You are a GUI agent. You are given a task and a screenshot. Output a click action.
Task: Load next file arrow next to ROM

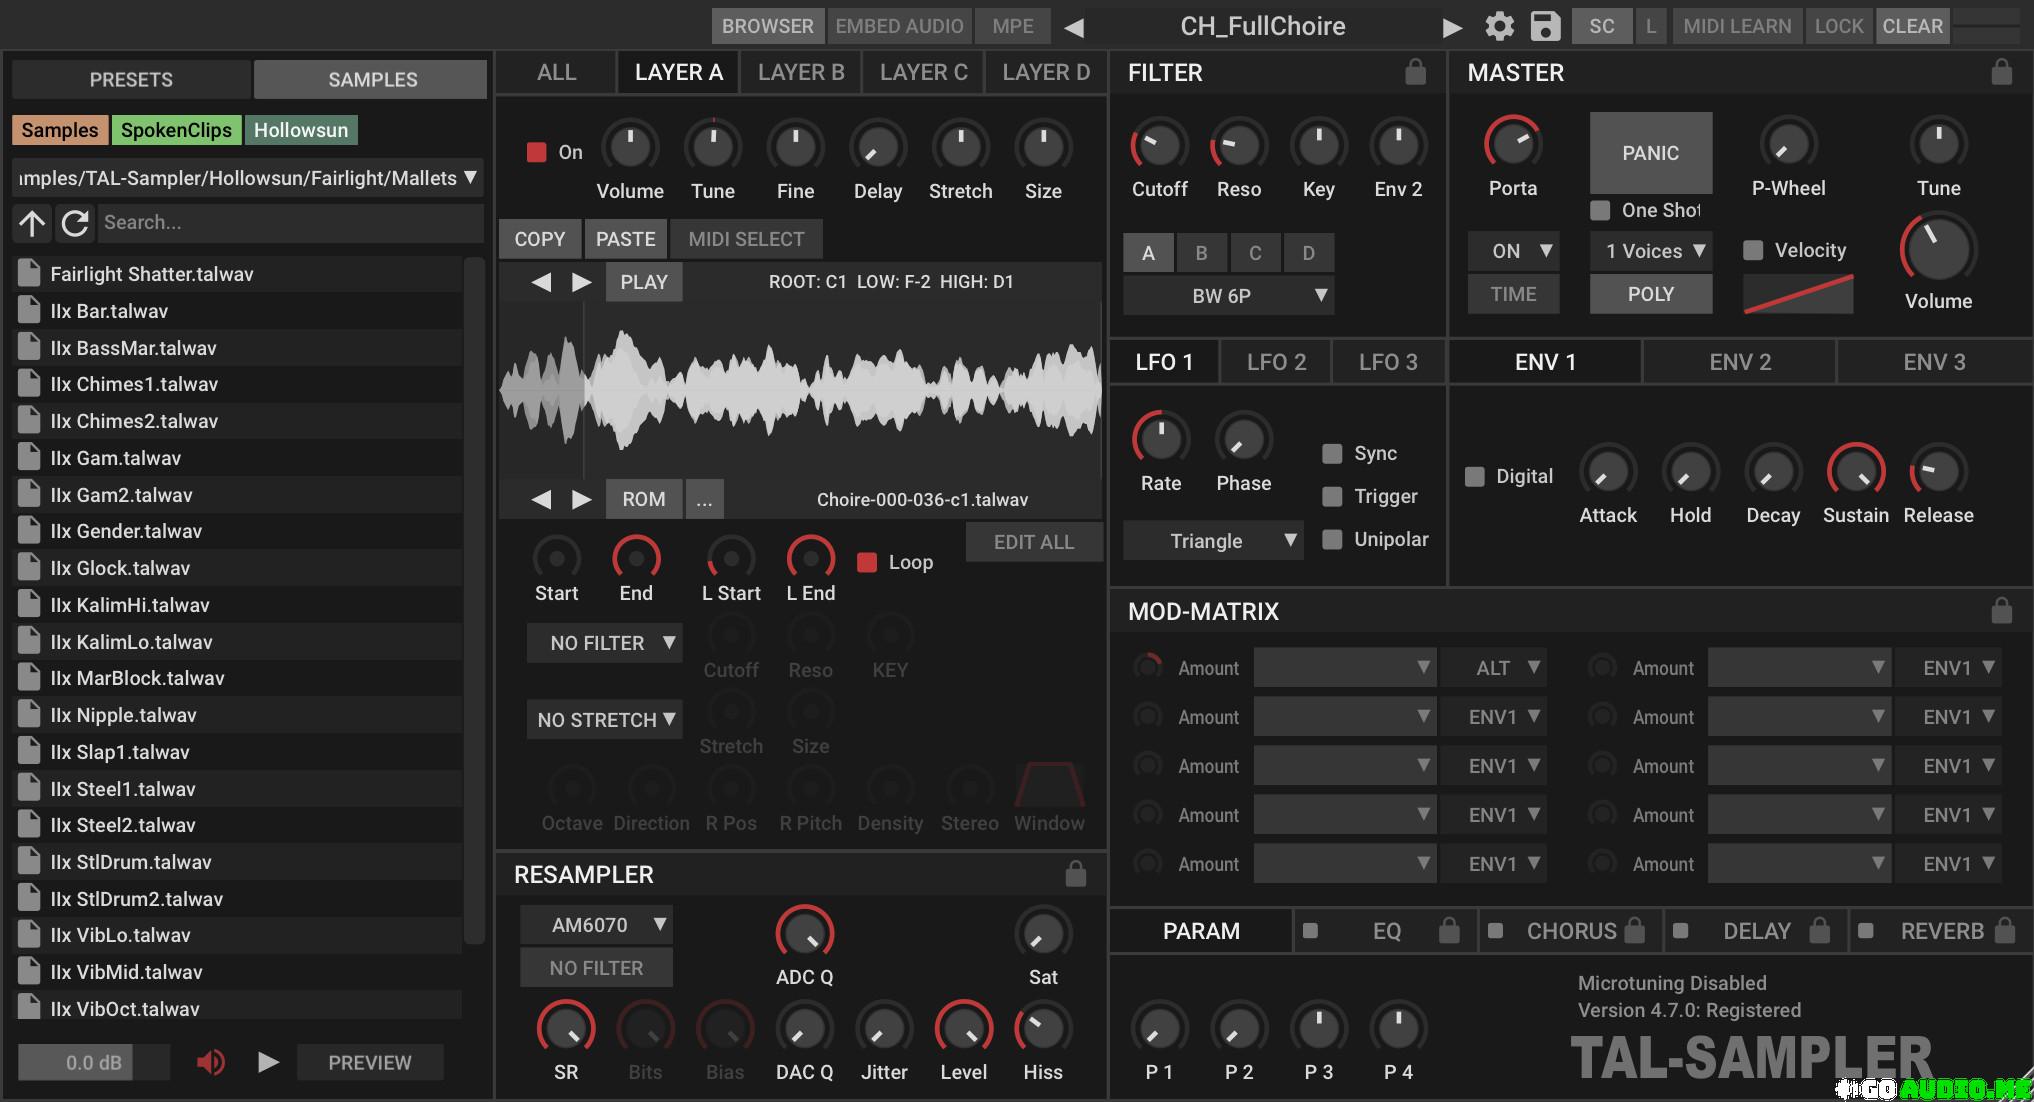(581, 499)
